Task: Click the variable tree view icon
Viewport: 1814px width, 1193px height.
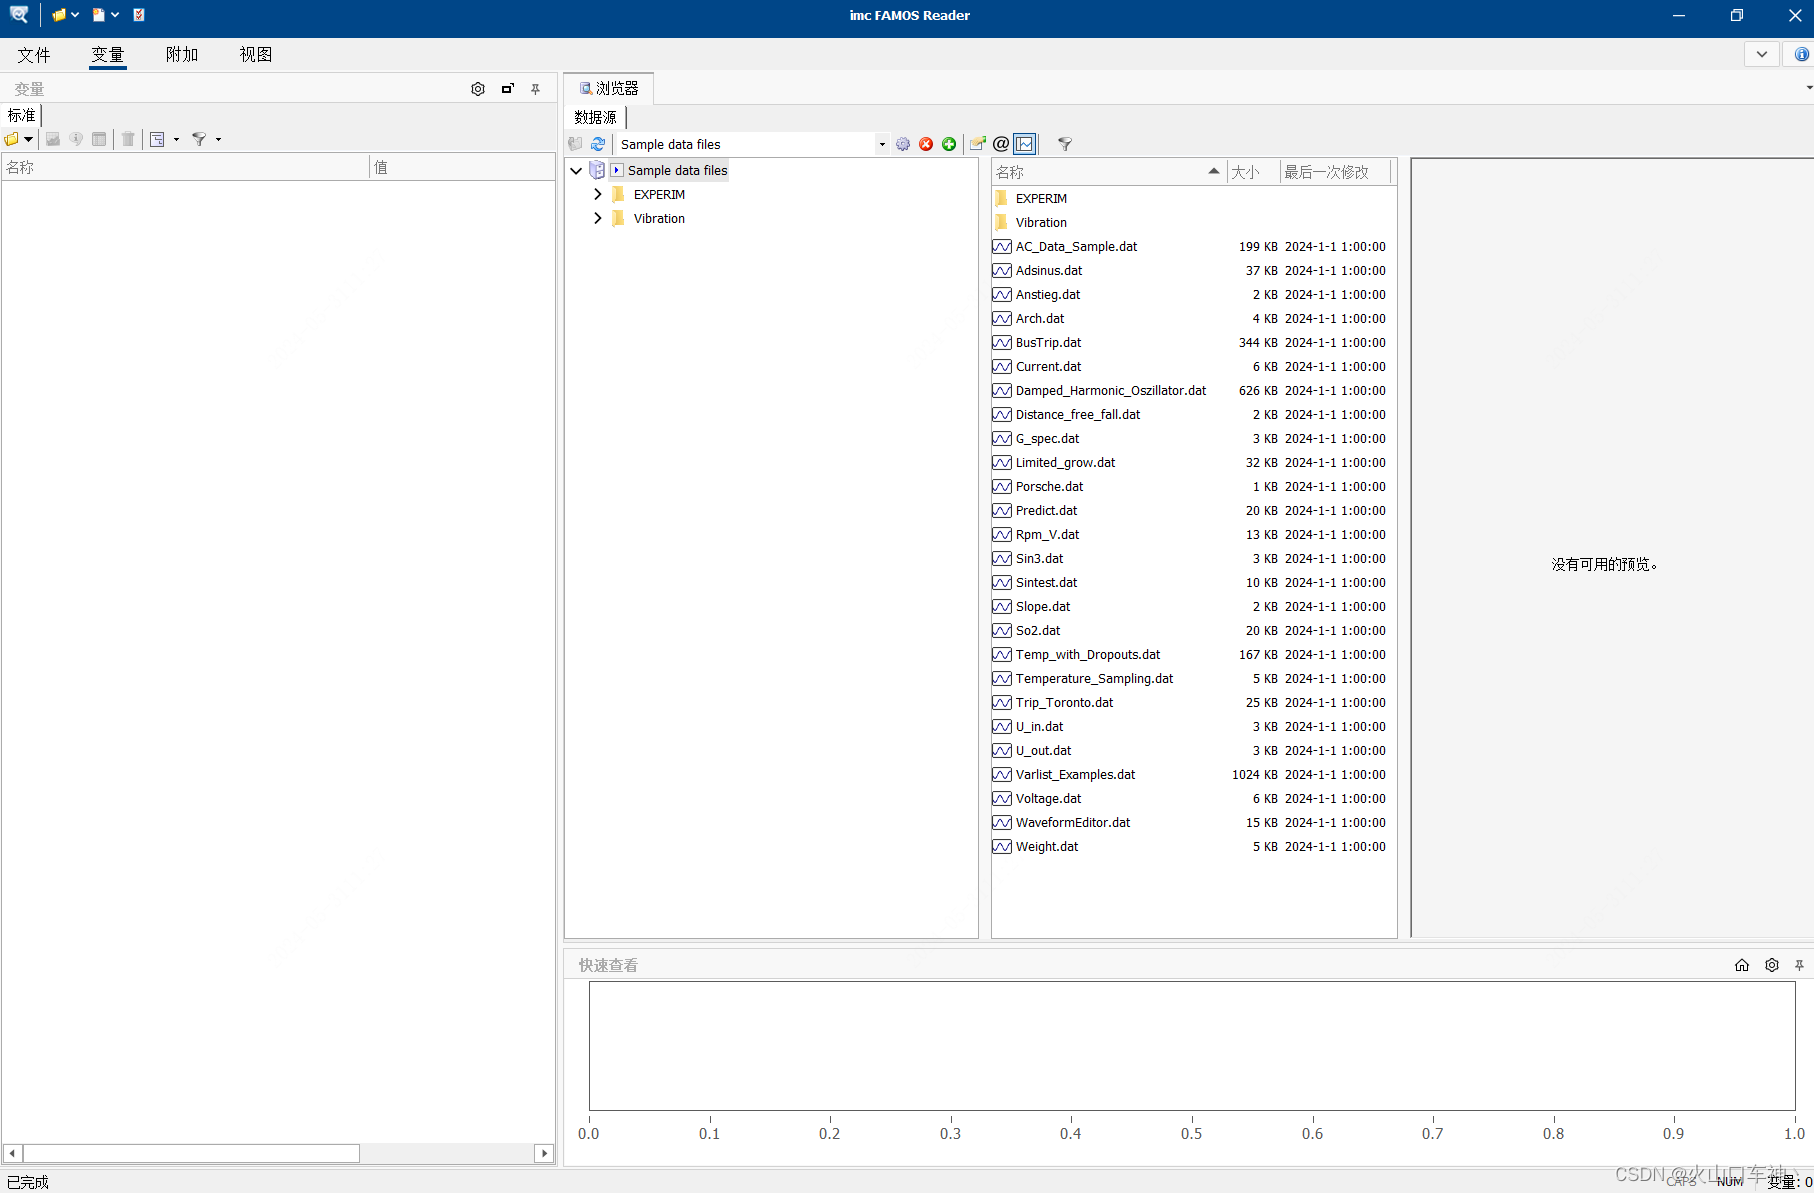Action: [157, 139]
